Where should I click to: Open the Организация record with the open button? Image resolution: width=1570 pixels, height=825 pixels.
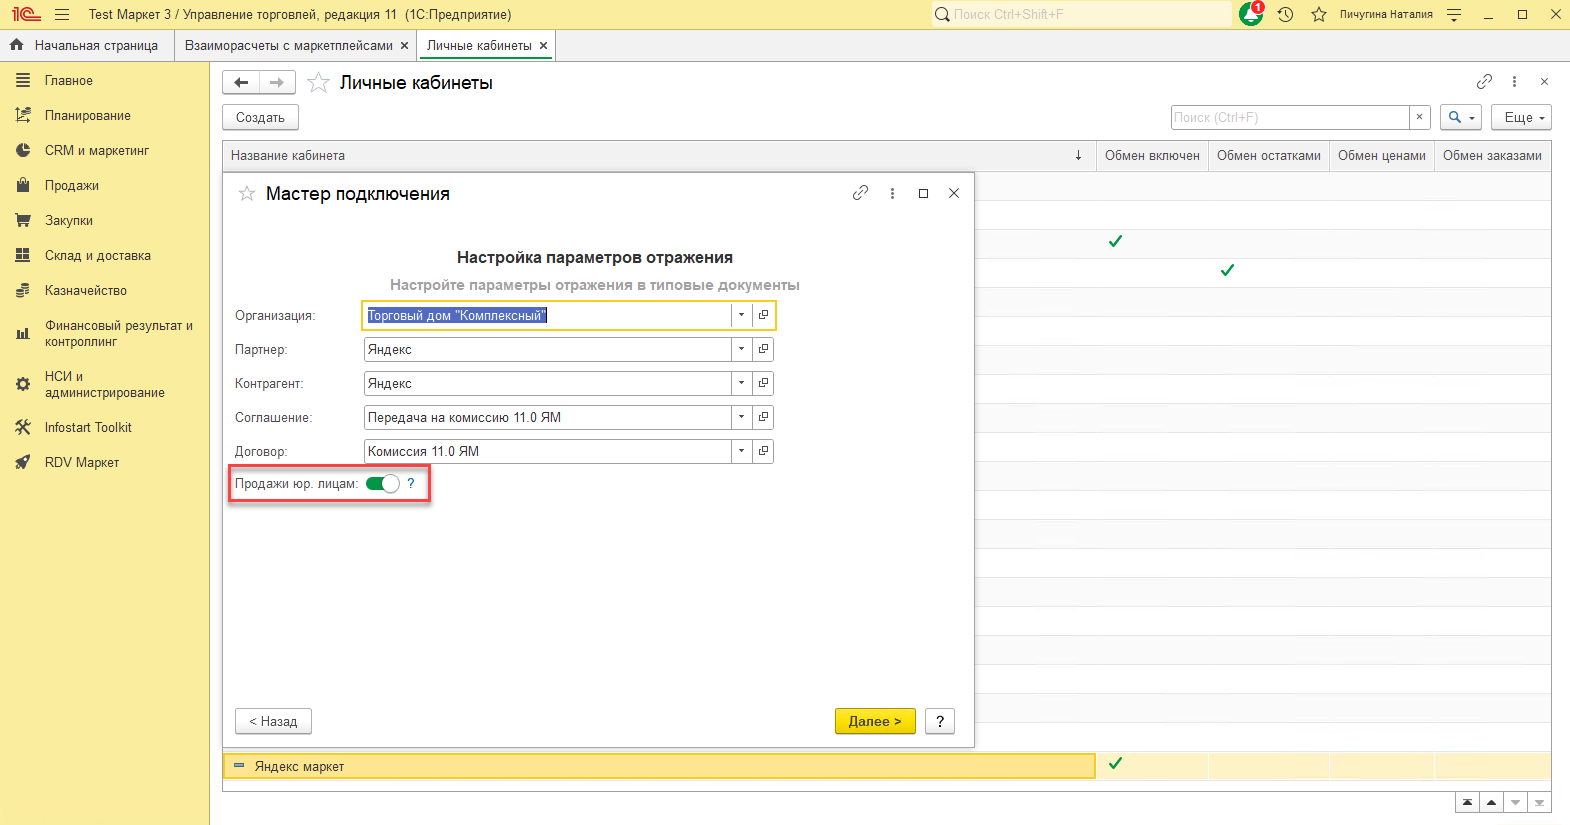763,315
